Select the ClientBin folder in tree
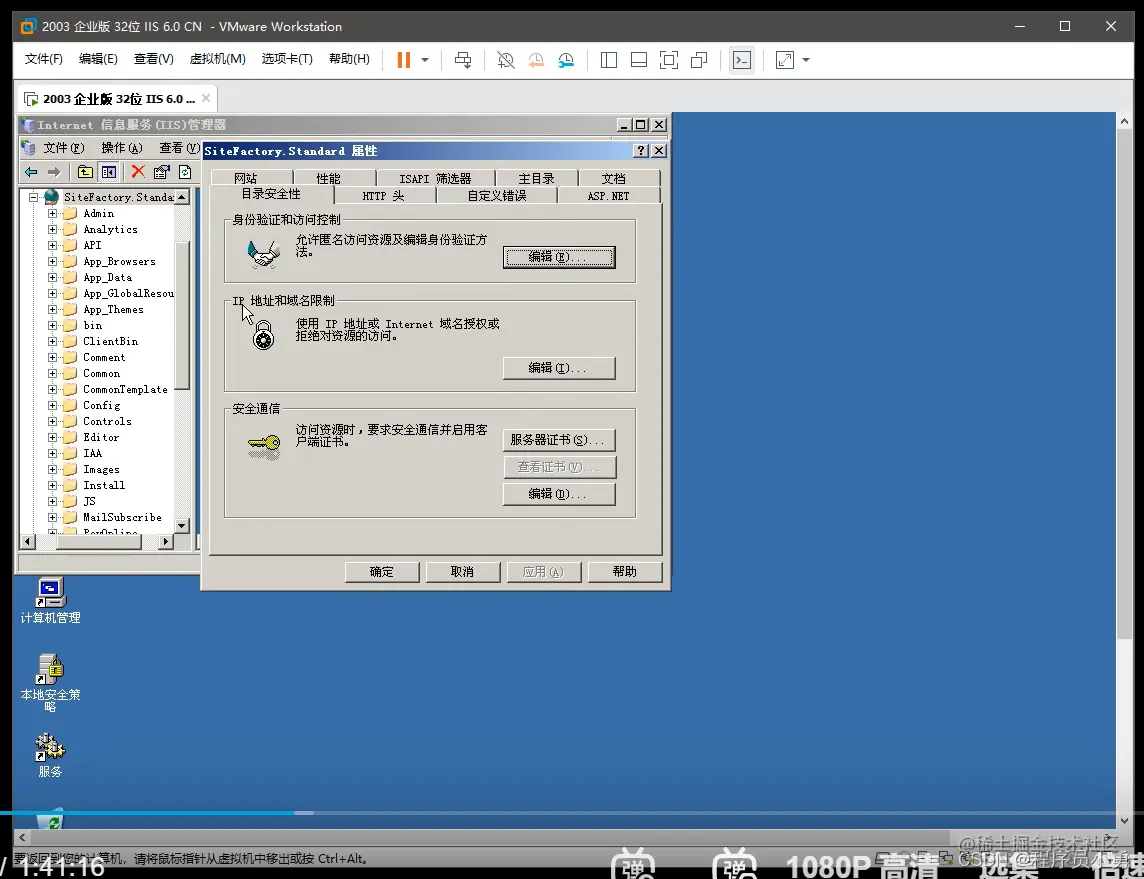This screenshot has height=879, width=1144. click(x=110, y=341)
